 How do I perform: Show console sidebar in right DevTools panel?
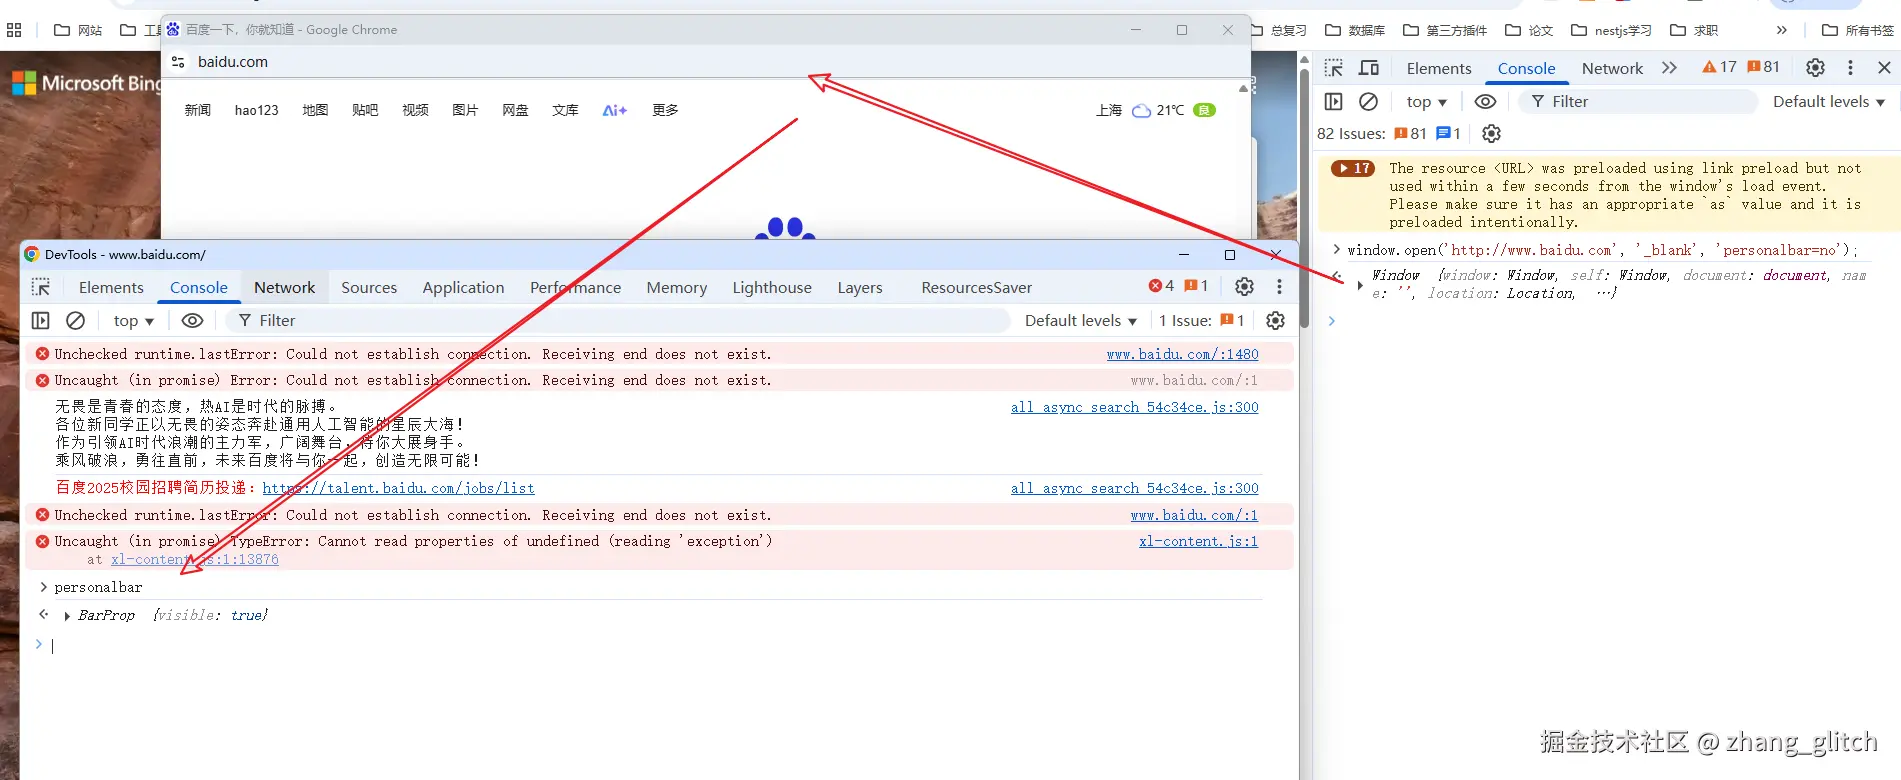coord(1334,101)
